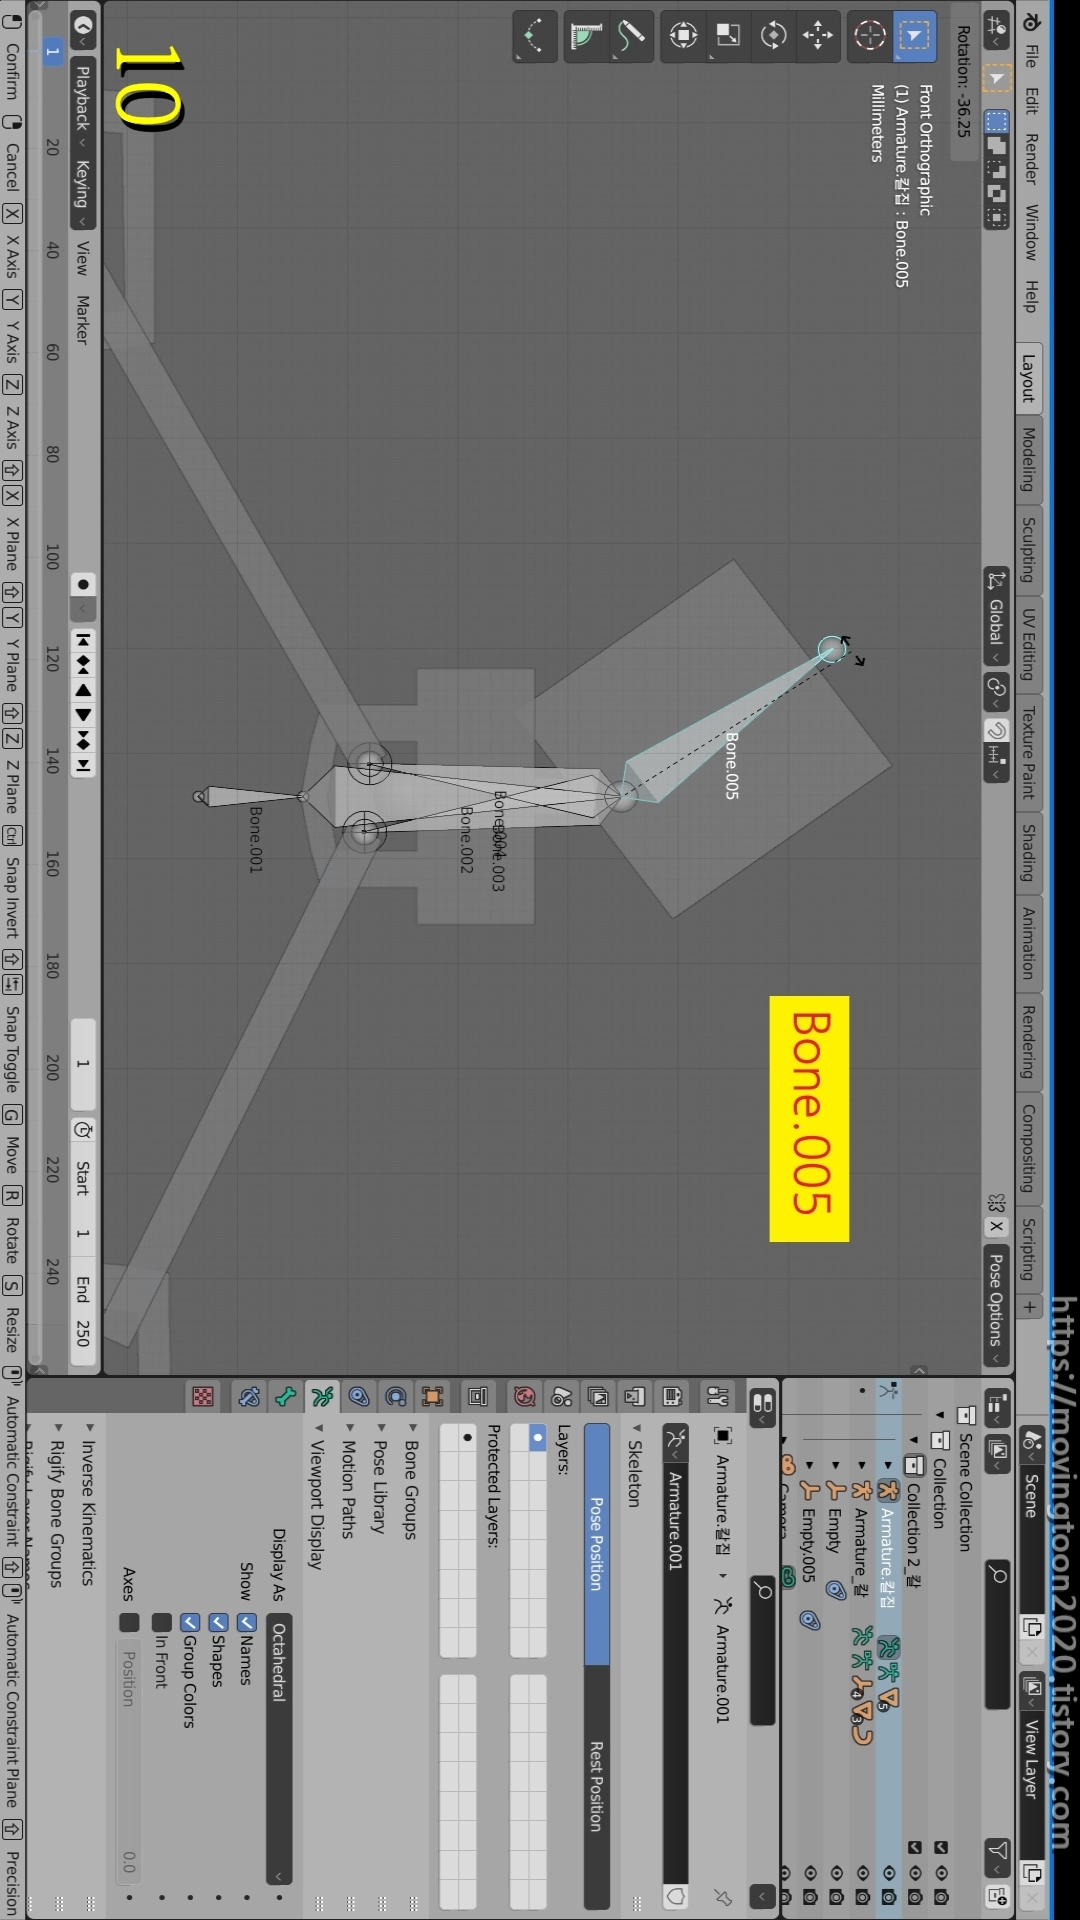The height and width of the screenshot is (1920, 1080).
Task: Toggle pin icon in properties header
Action: pos(723,1896)
